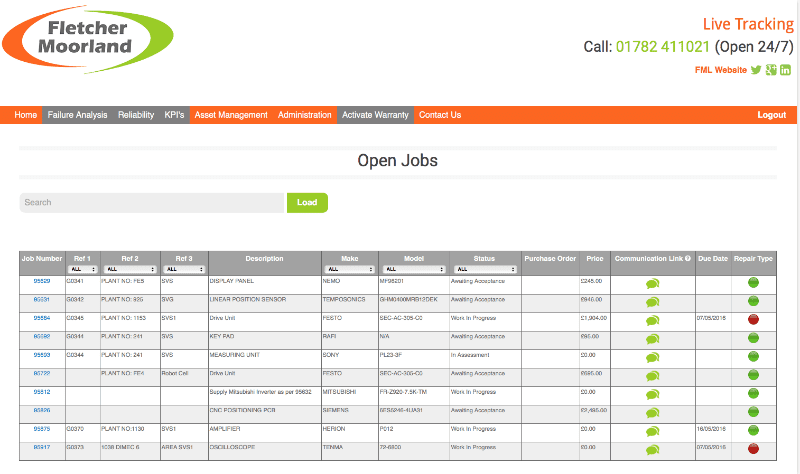Screen dimensions: 800x474
Task: Open job number link for DISPLAY PANEL row
Action: coord(42,281)
